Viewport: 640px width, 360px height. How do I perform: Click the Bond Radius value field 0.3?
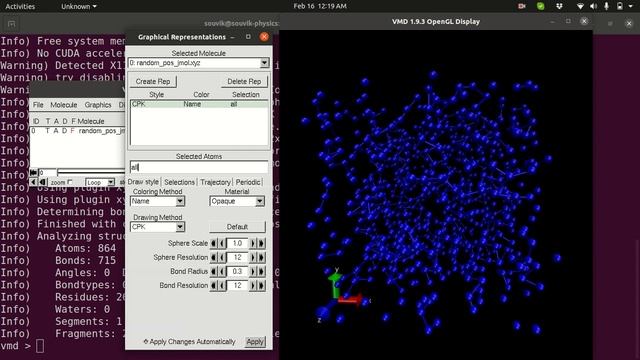click(x=237, y=271)
